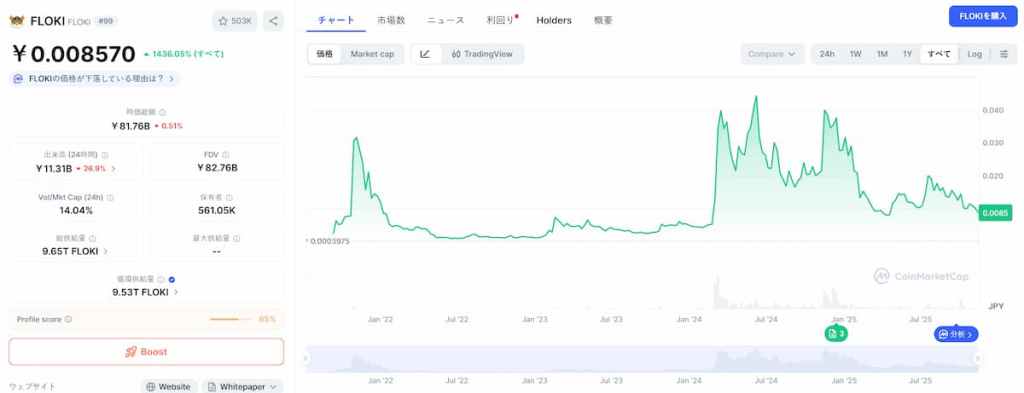
Task: Show info tooltip for 時価総額
Action: [x=163, y=112]
